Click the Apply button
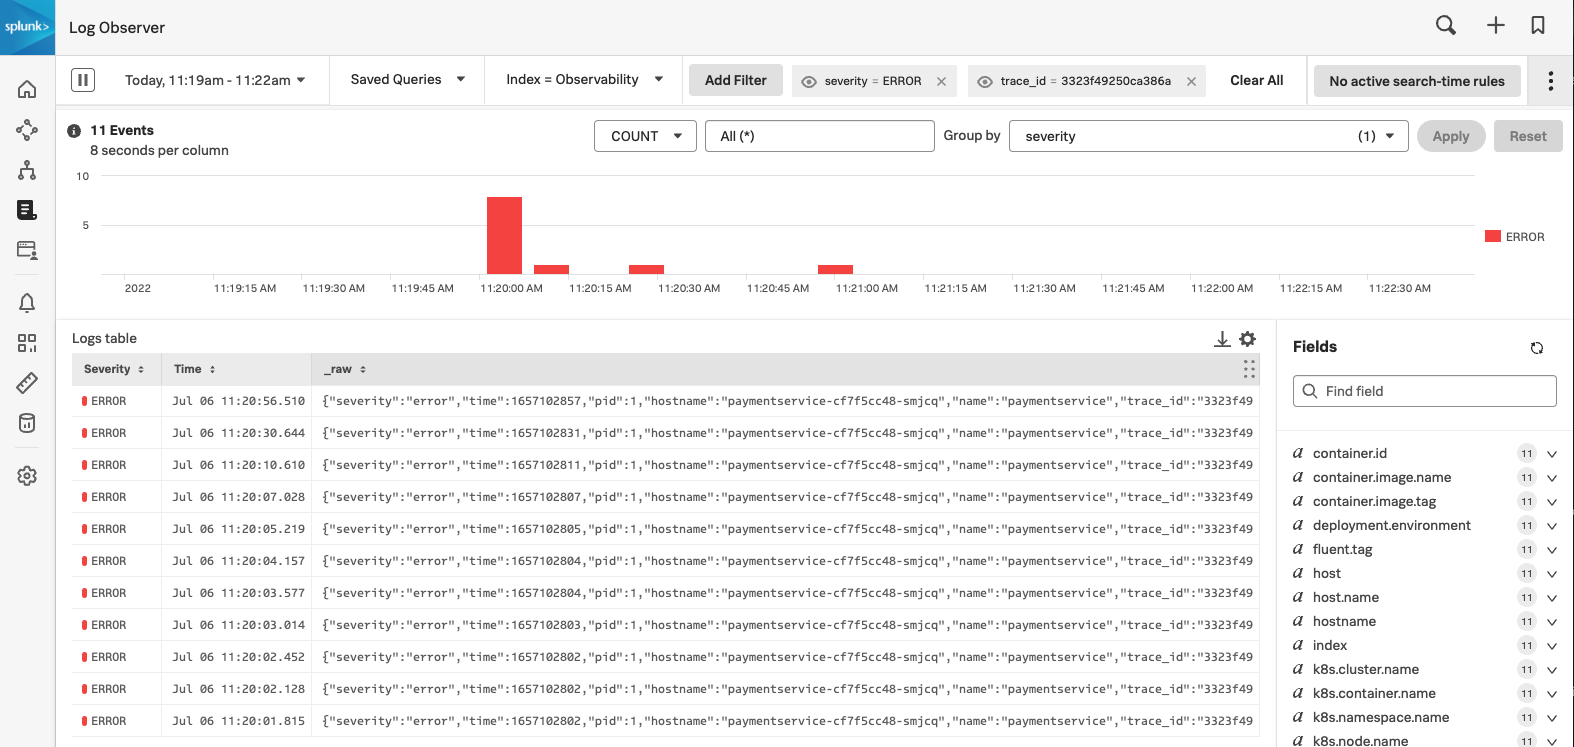1574x747 pixels. [1450, 136]
